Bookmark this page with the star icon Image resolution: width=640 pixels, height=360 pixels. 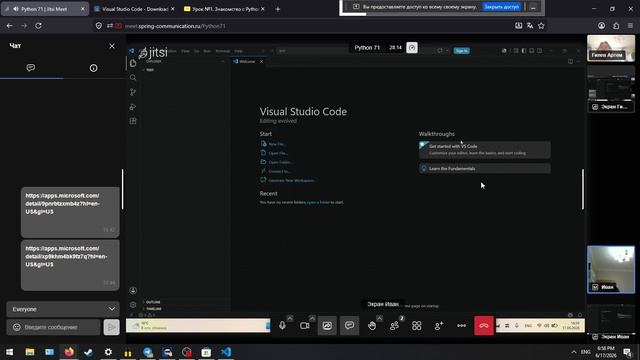541,26
